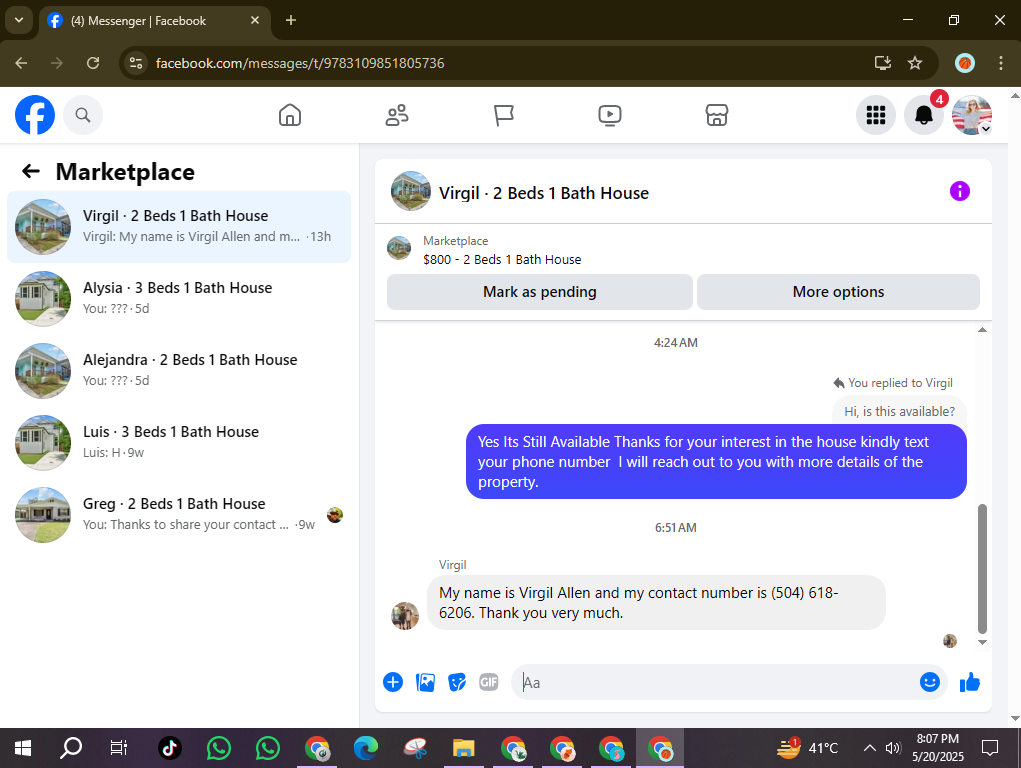Open Luis 3 Beds 1 Bath conversation
The height and width of the screenshot is (768, 1021).
coord(179,443)
